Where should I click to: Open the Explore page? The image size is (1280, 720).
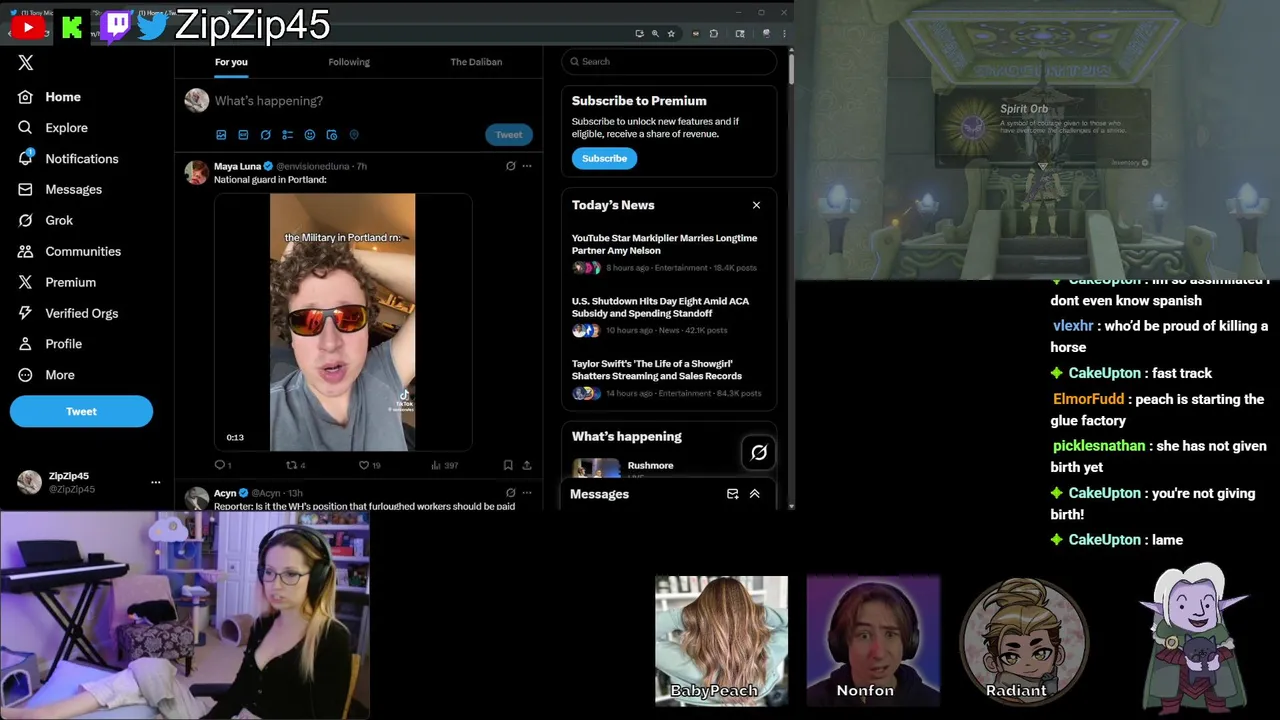click(x=53, y=128)
